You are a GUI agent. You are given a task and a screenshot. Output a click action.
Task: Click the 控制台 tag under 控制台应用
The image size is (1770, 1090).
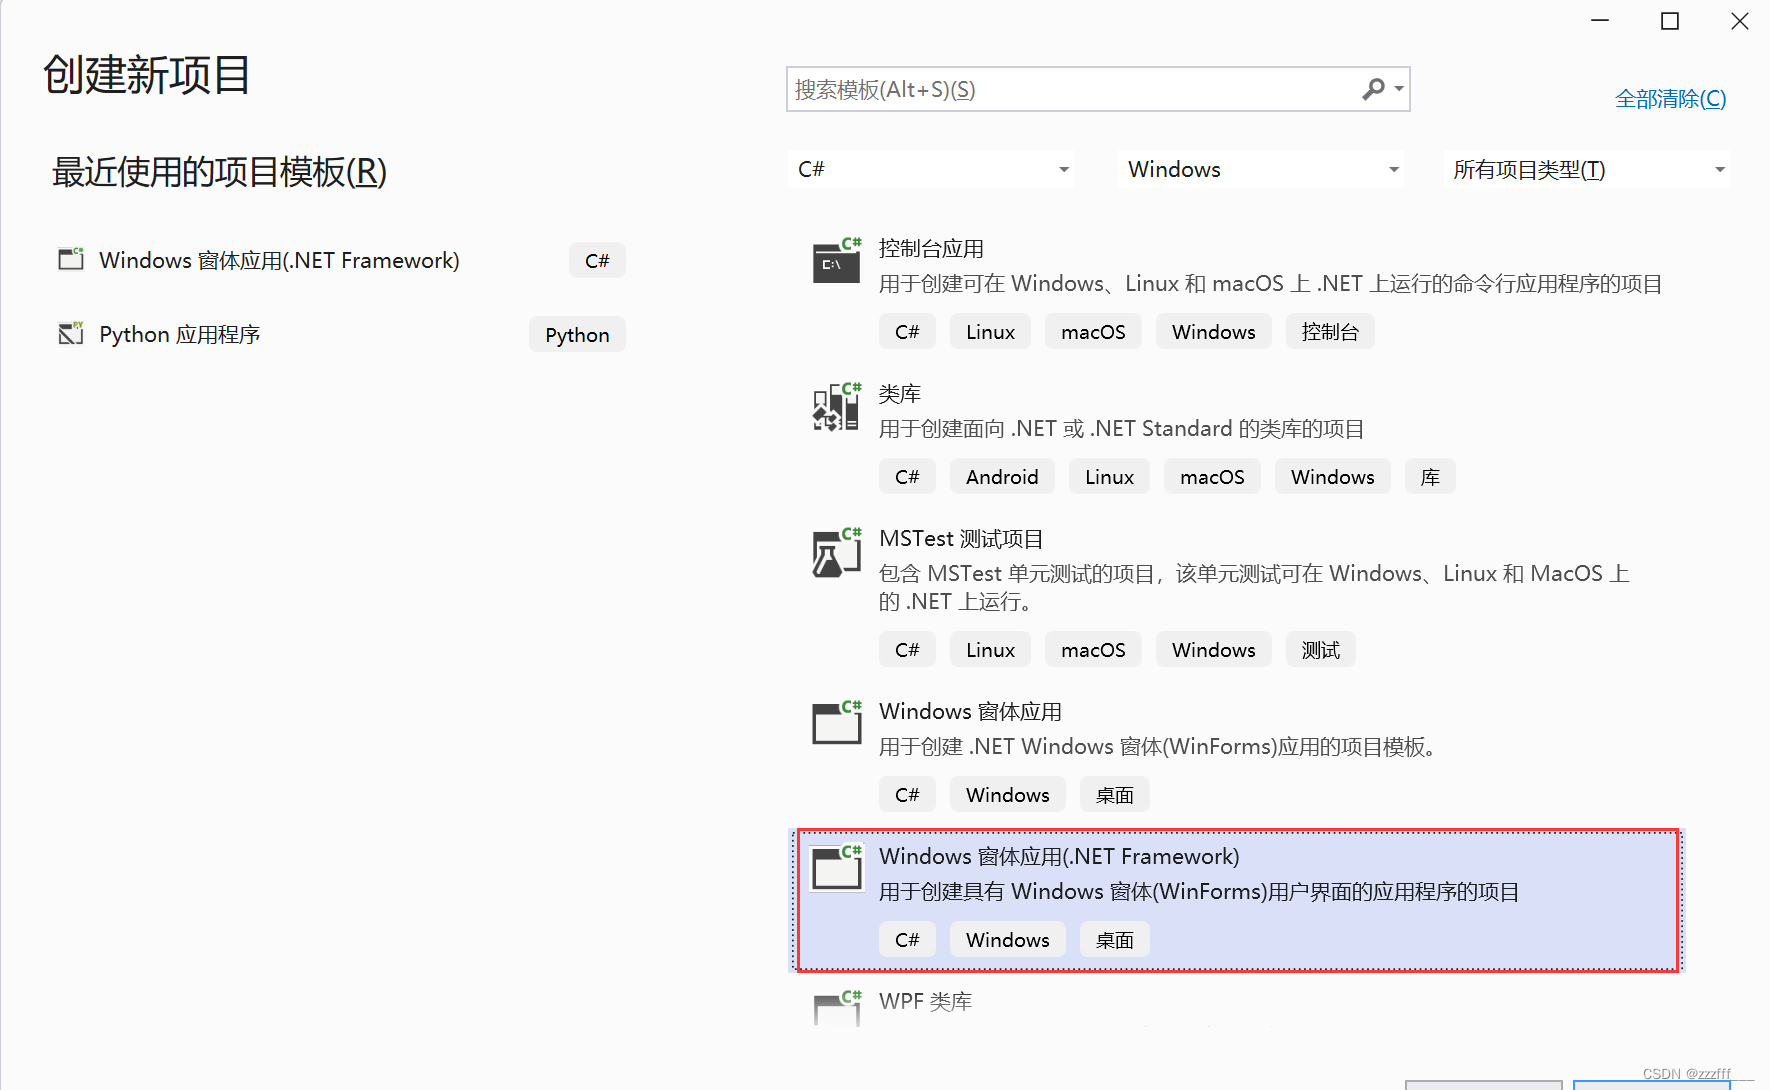pos(1330,331)
